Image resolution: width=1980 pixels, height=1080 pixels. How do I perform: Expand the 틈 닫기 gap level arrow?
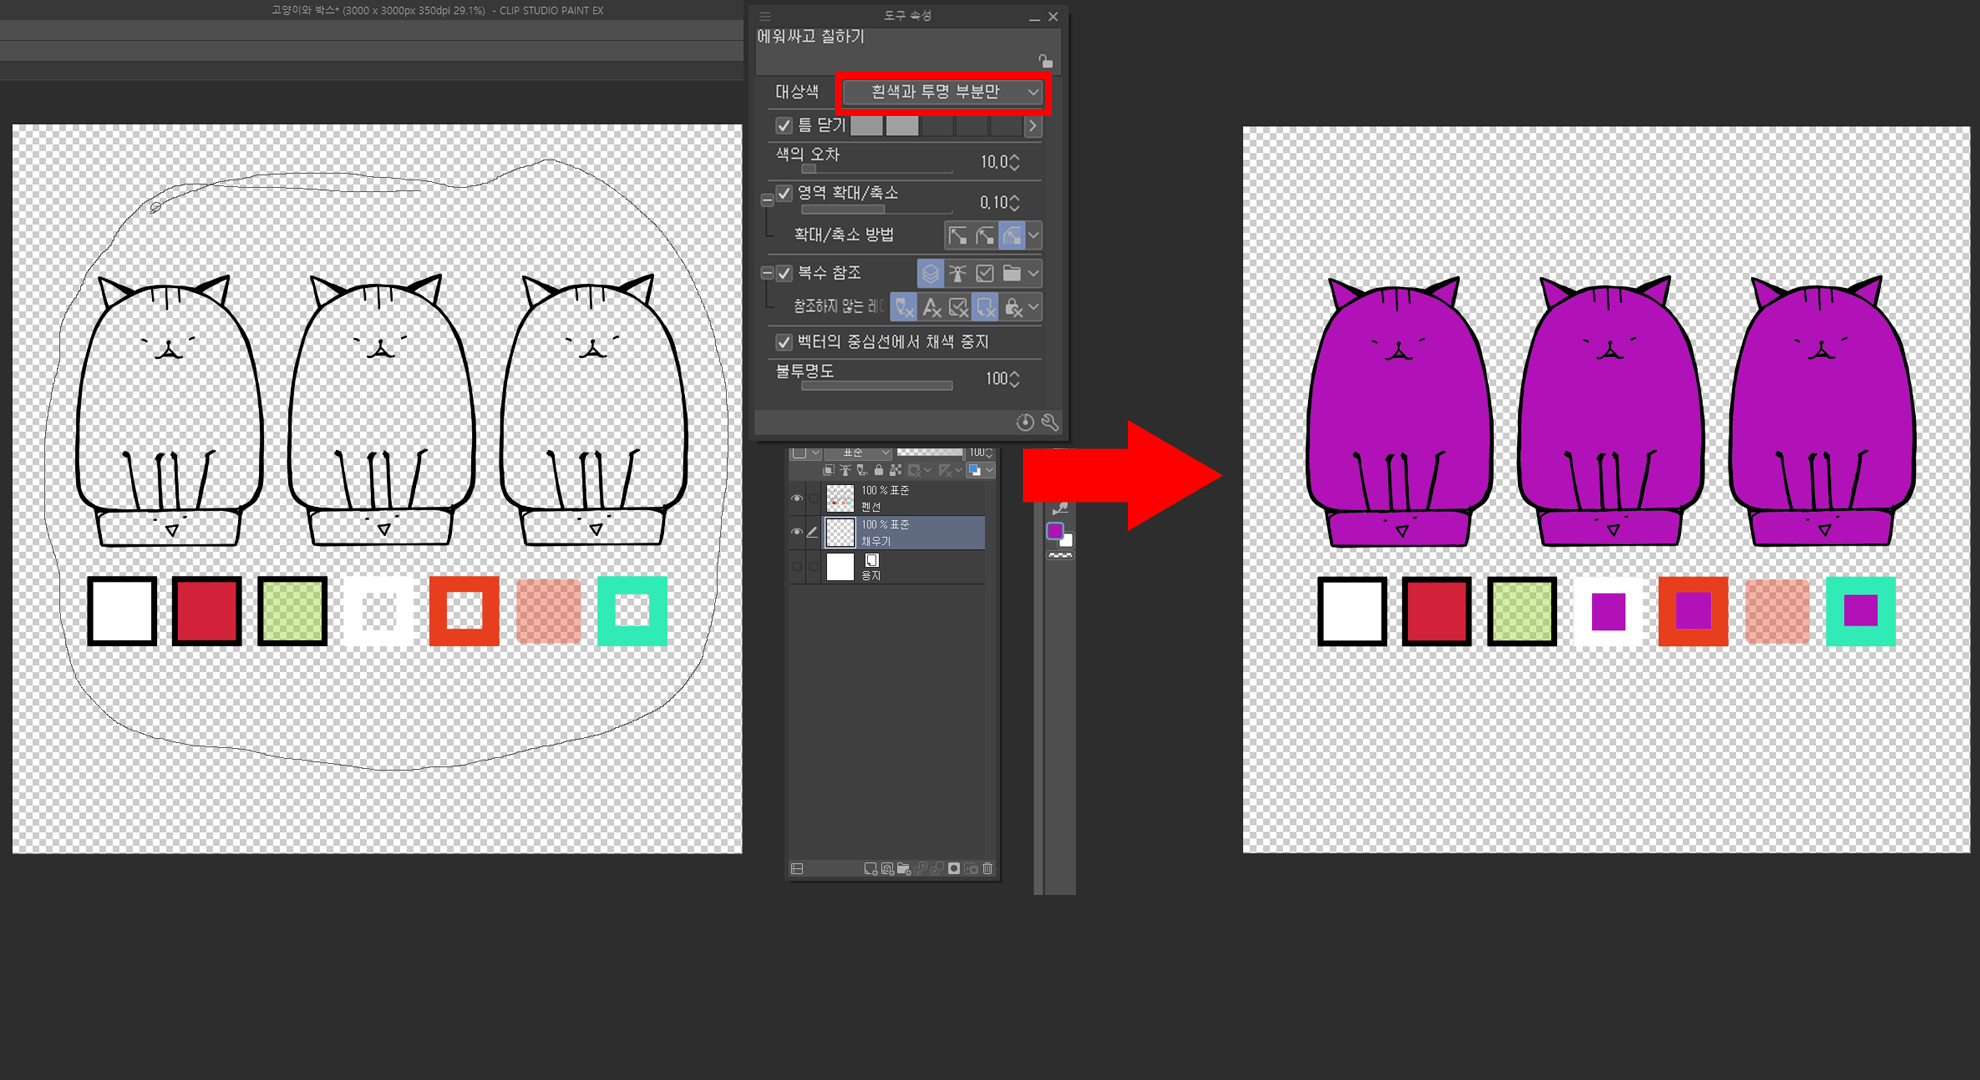1032,126
